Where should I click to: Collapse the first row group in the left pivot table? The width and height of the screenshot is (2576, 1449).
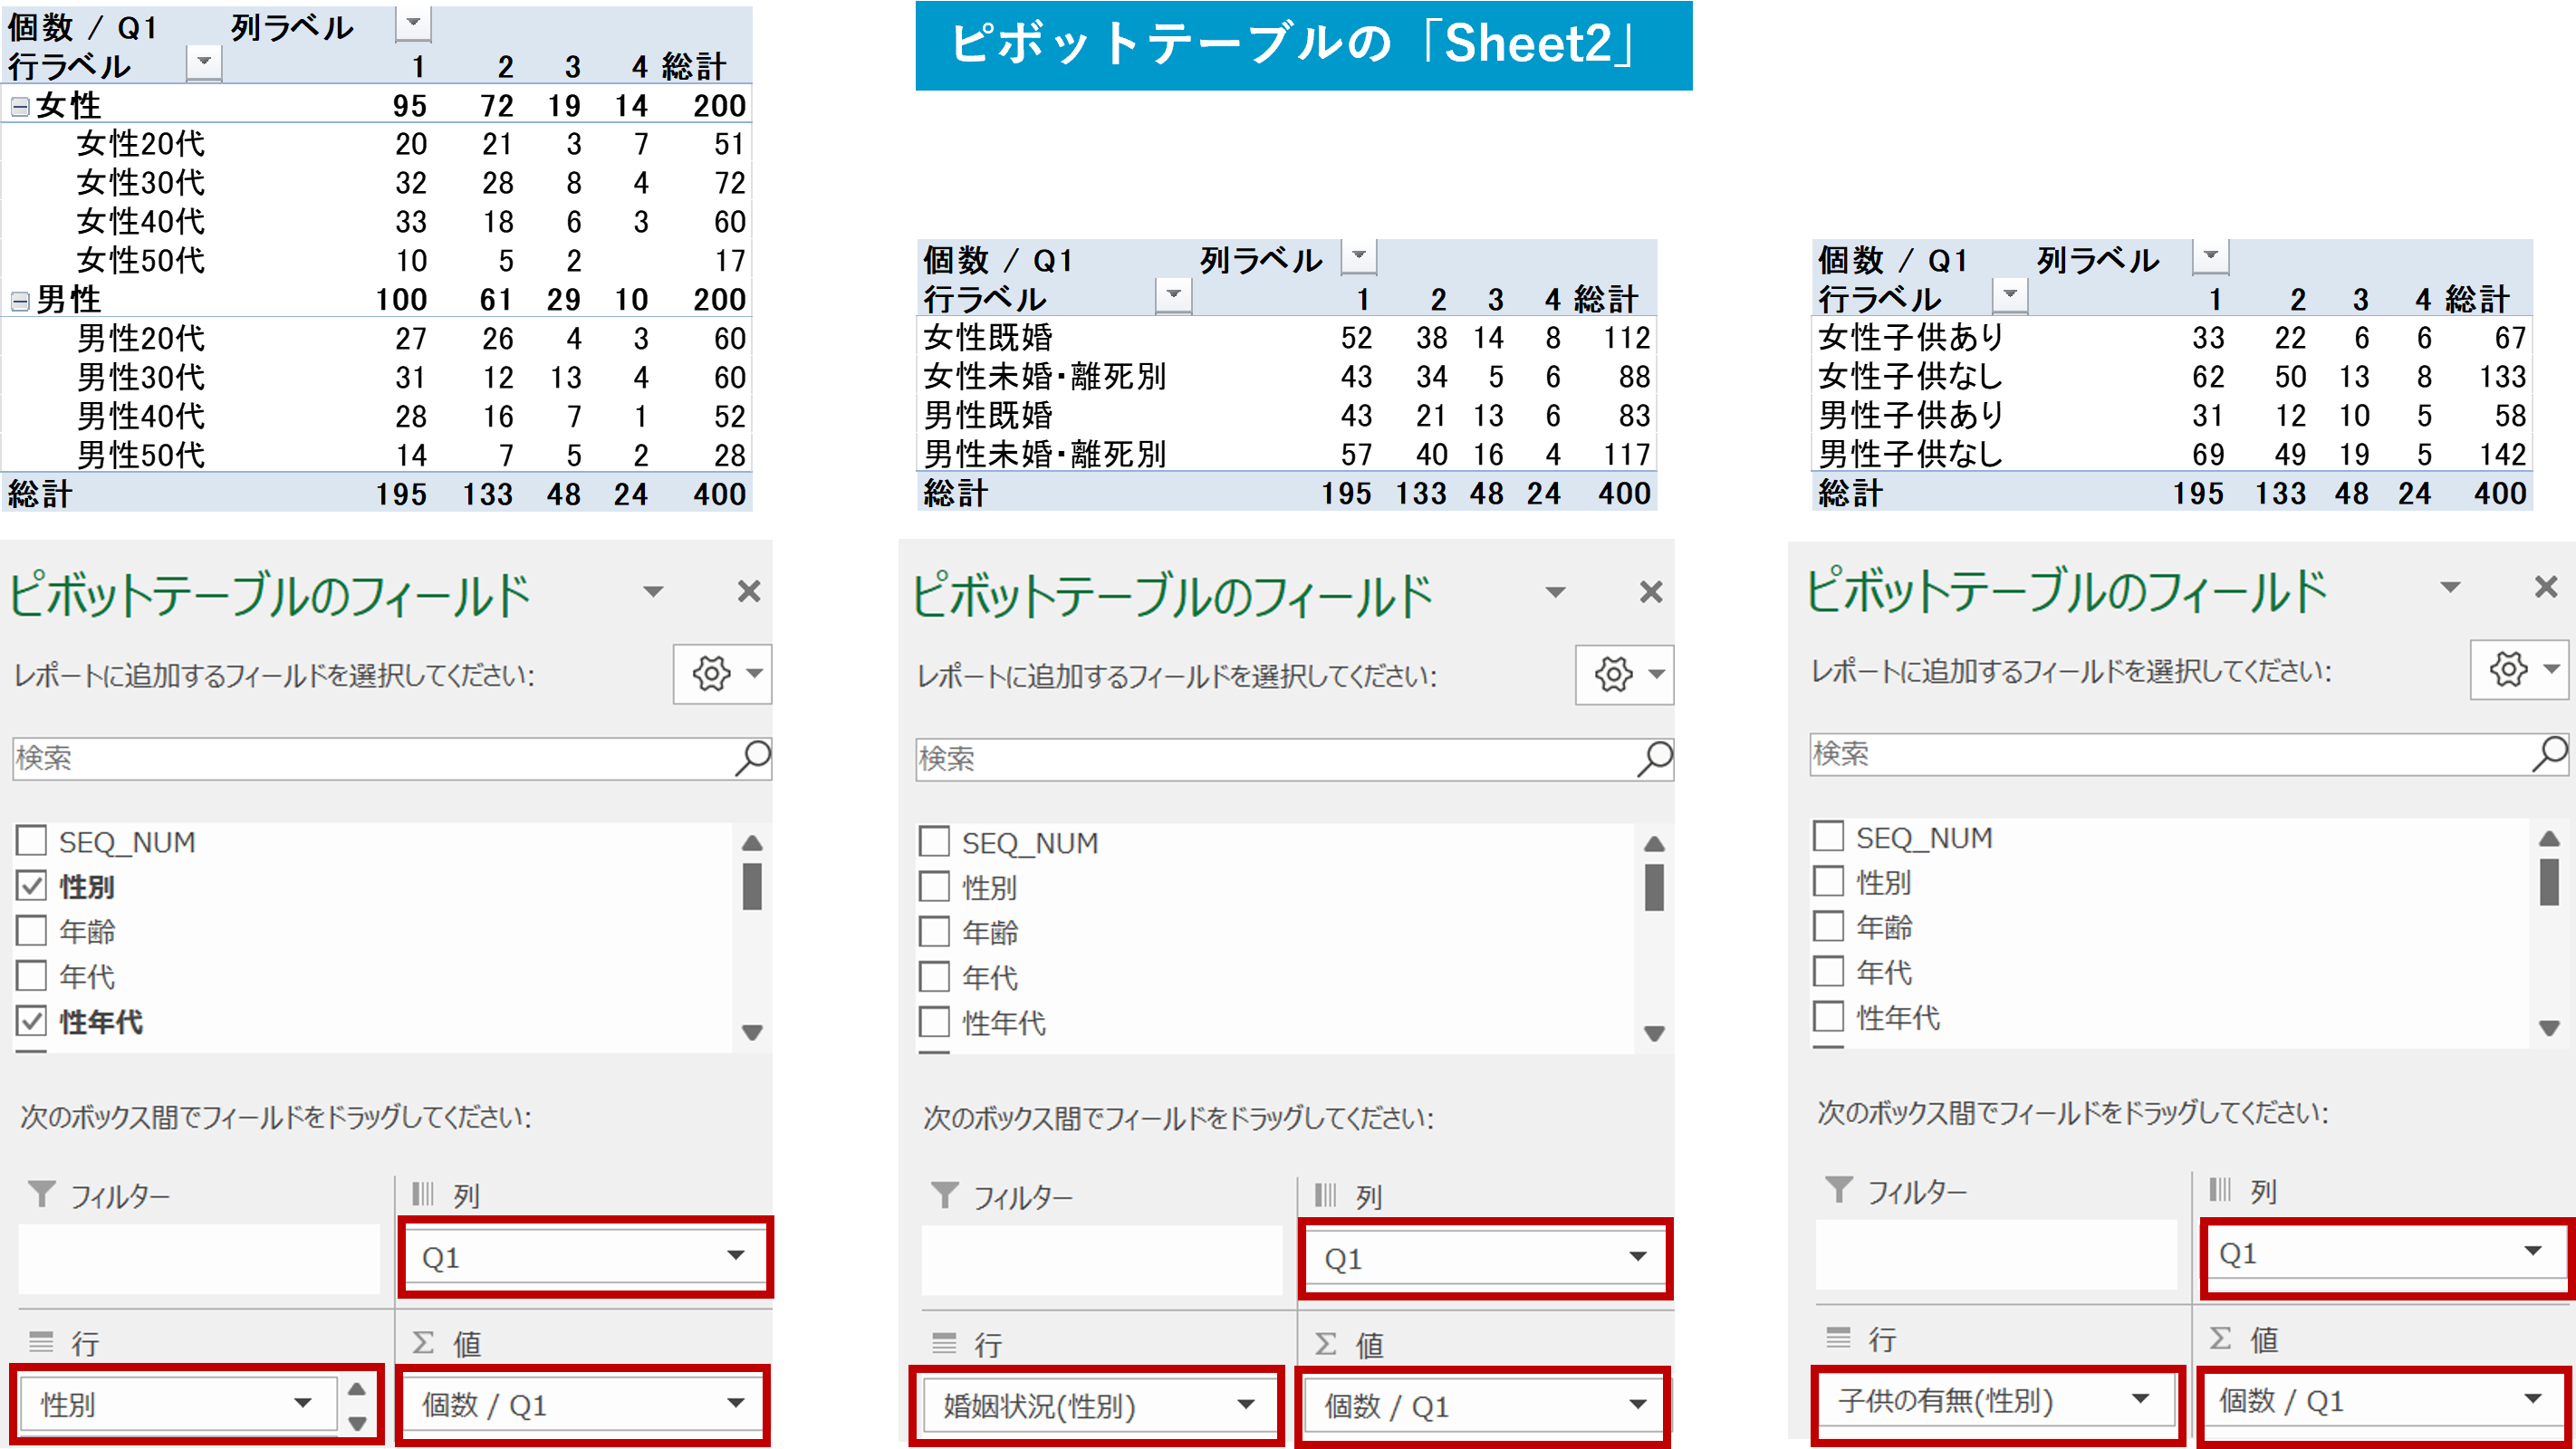tap(20, 106)
